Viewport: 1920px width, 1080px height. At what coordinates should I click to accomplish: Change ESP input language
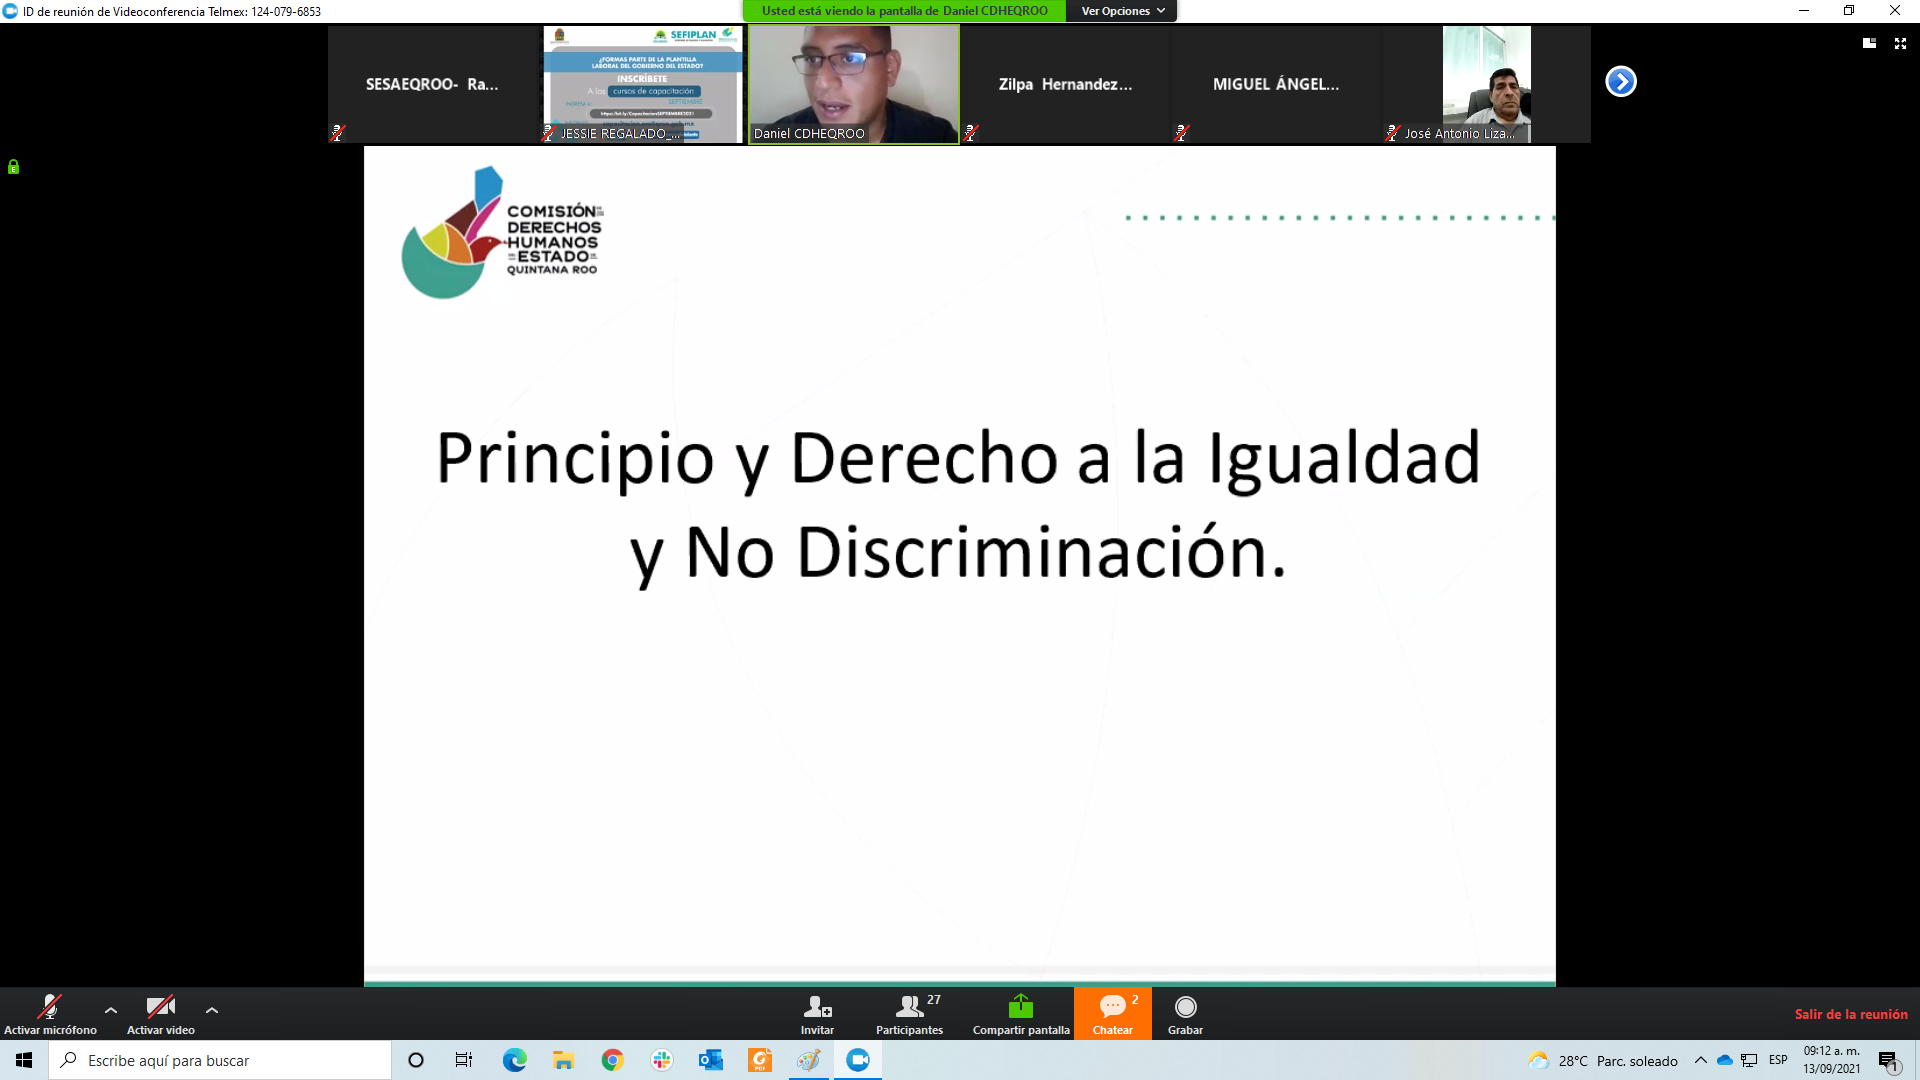pos(1778,1060)
